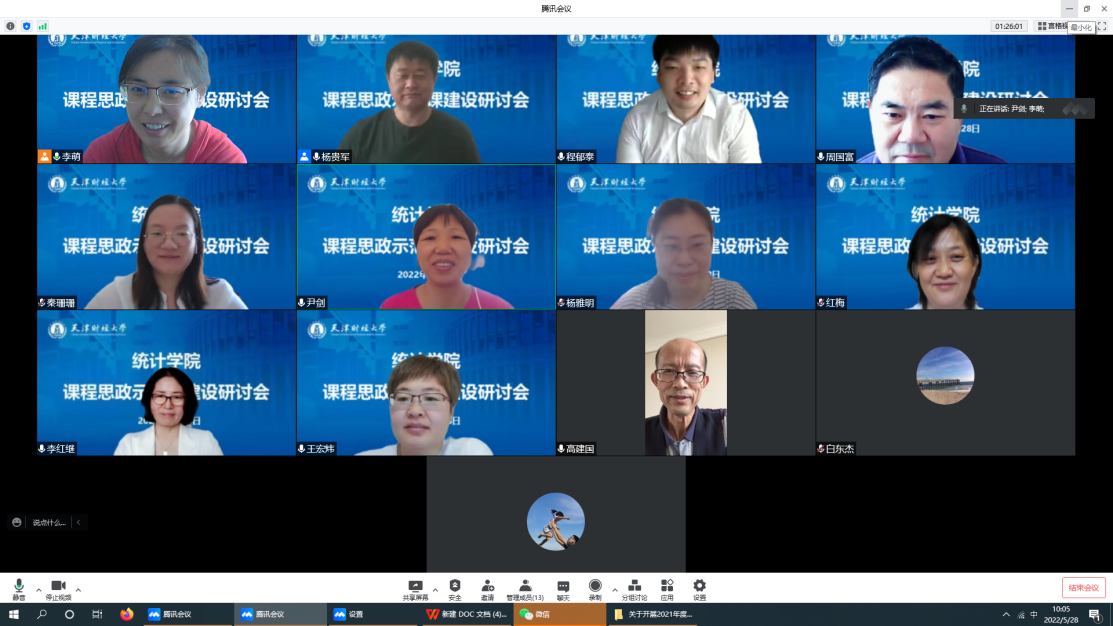This screenshot has width=1113, height=626.
Task: Click the 中 input method indicator
Action: coord(1034,615)
